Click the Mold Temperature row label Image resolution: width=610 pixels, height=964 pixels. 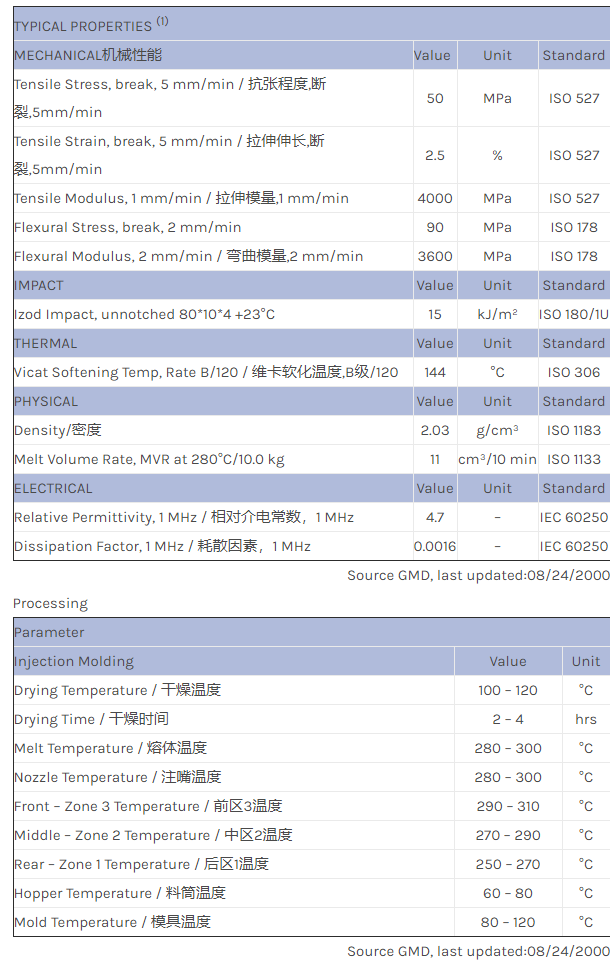[112, 922]
